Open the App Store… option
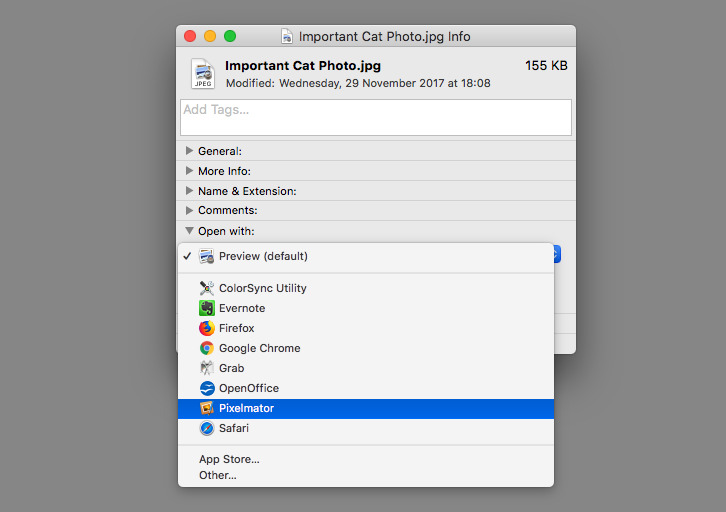This screenshot has height=512, width=726. tap(366, 459)
